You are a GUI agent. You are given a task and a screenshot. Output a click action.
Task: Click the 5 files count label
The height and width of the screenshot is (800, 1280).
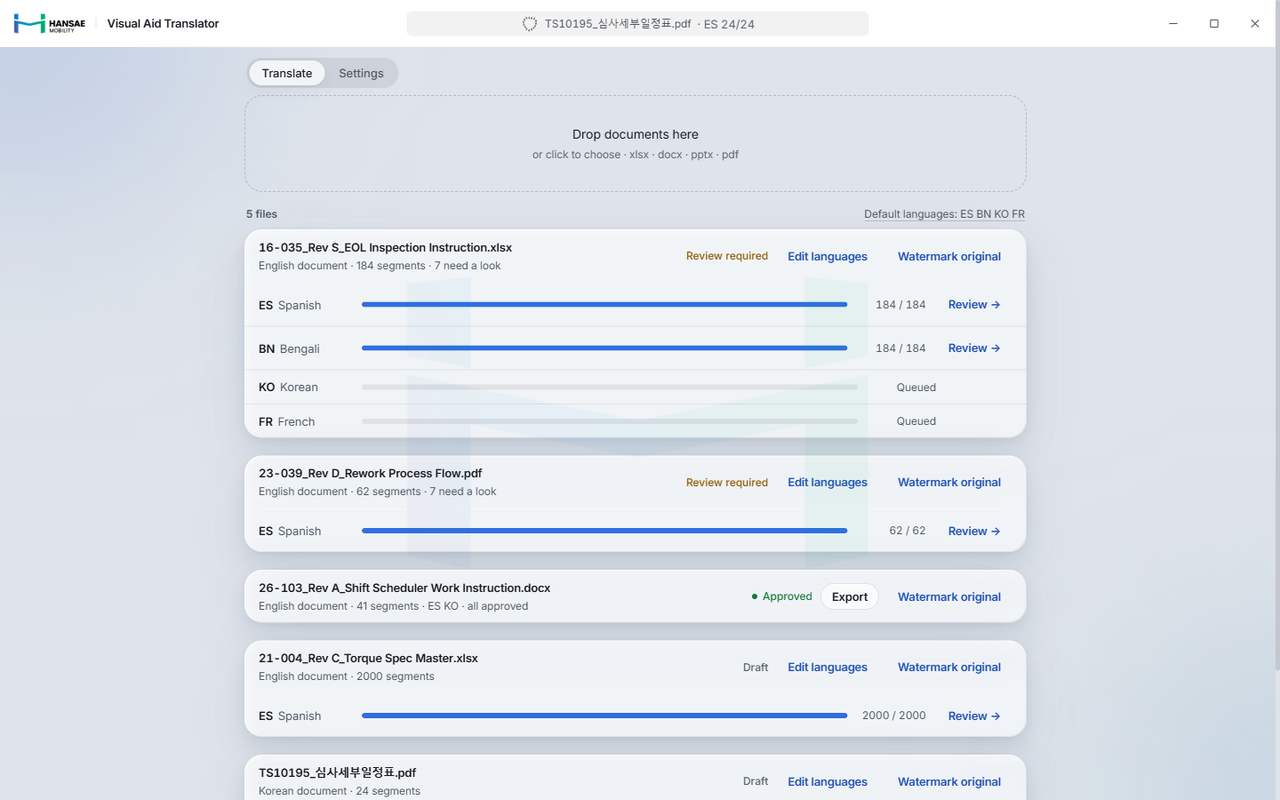262,214
